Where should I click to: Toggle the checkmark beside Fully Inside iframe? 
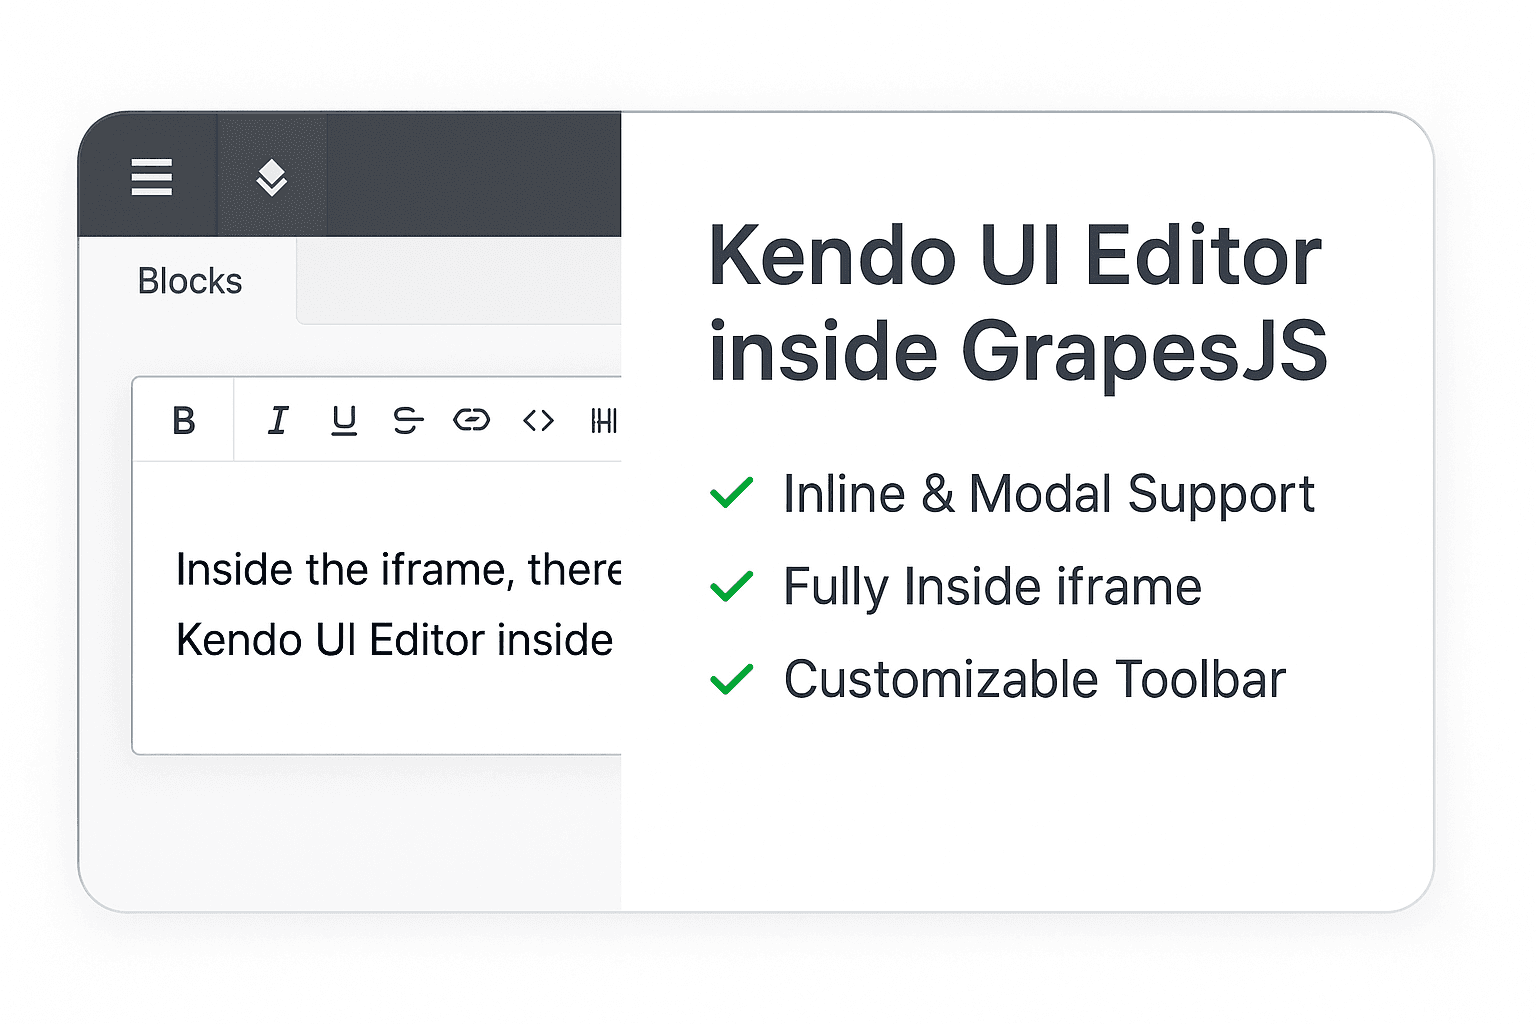pos(733,585)
